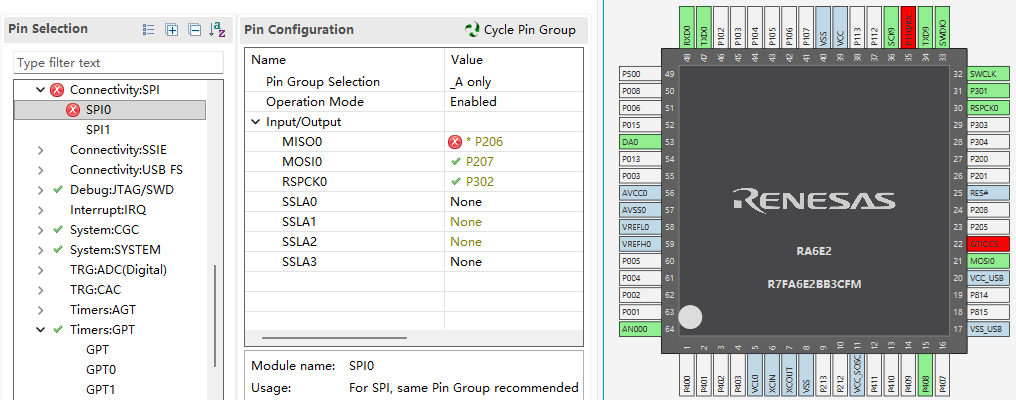The height and width of the screenshot is (400, 1016).
Task: Open the SSLA0 value cell
Action: [x=514, y=202]
